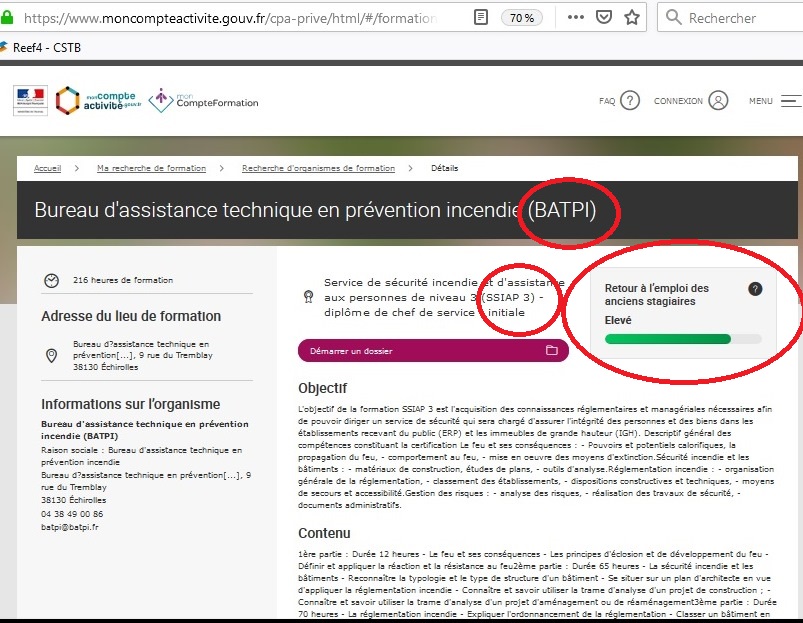This screenshot has height=623, width=803.
Task: Open the help tooltip on 'Retour à l'emploi'
Action: [755, 289]
